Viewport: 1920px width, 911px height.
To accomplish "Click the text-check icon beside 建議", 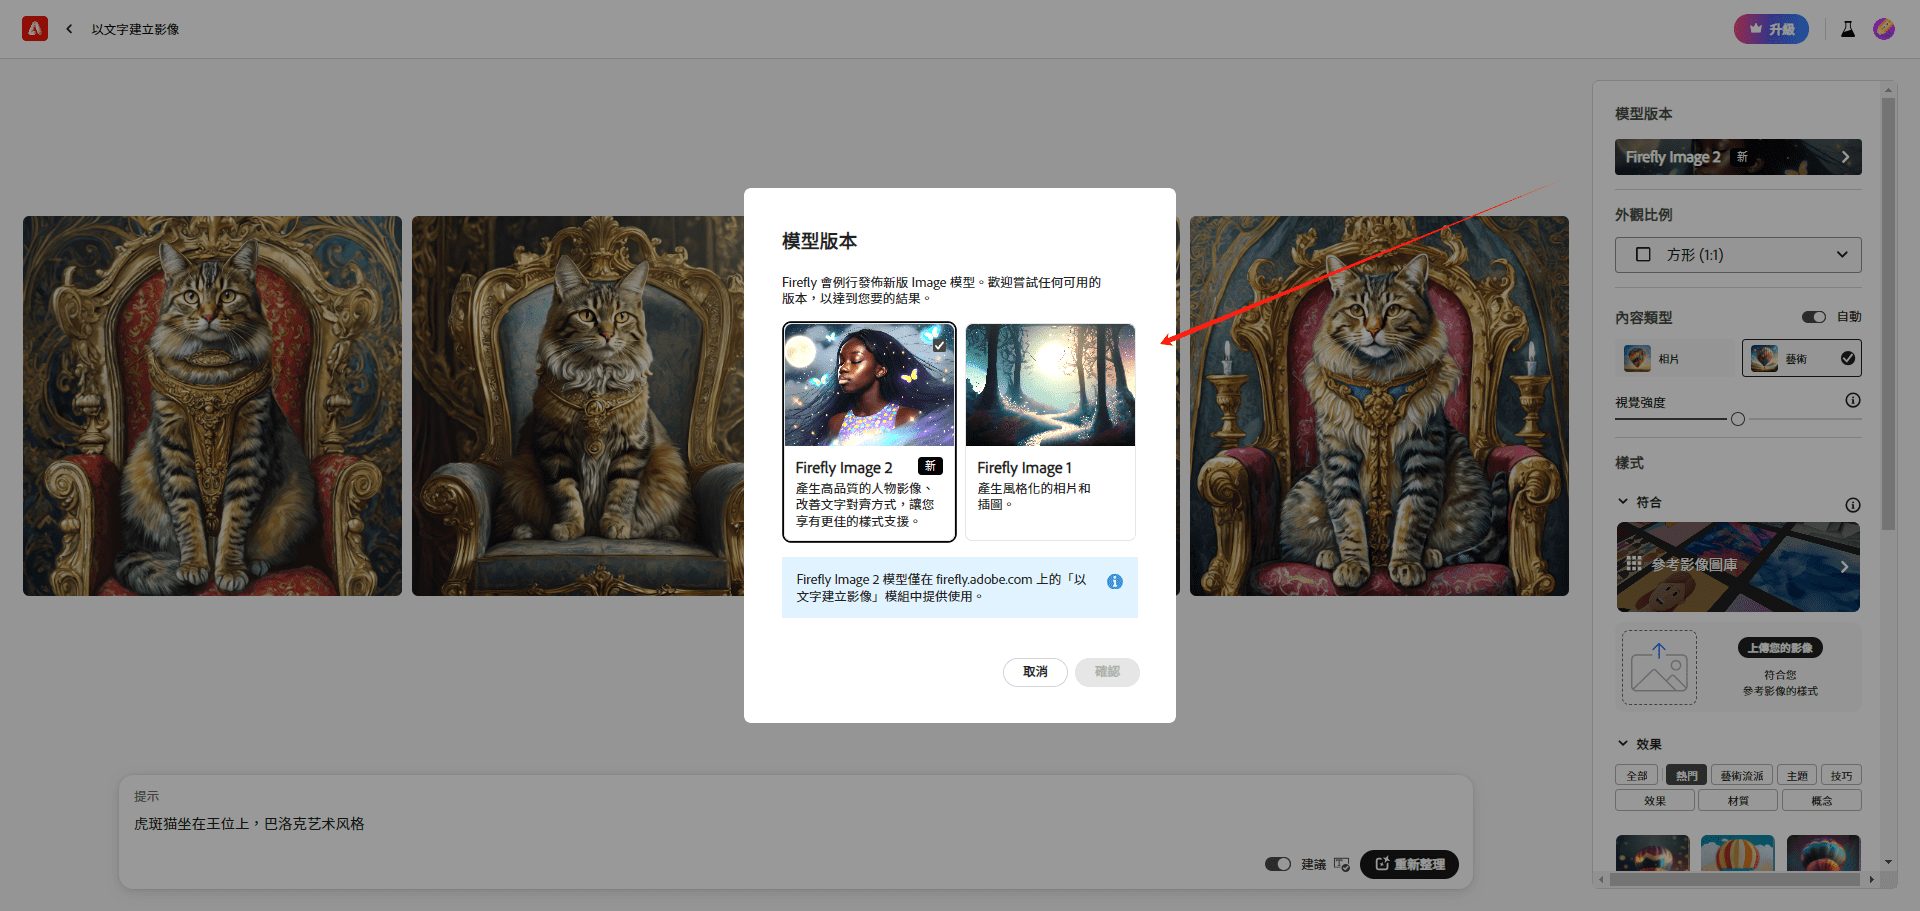I will [1342, 864].
